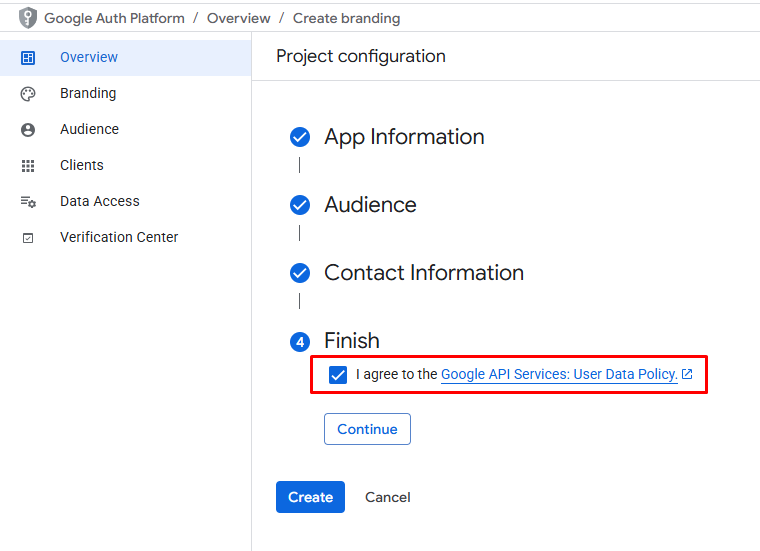Open Clients in the sidebar

126,165
